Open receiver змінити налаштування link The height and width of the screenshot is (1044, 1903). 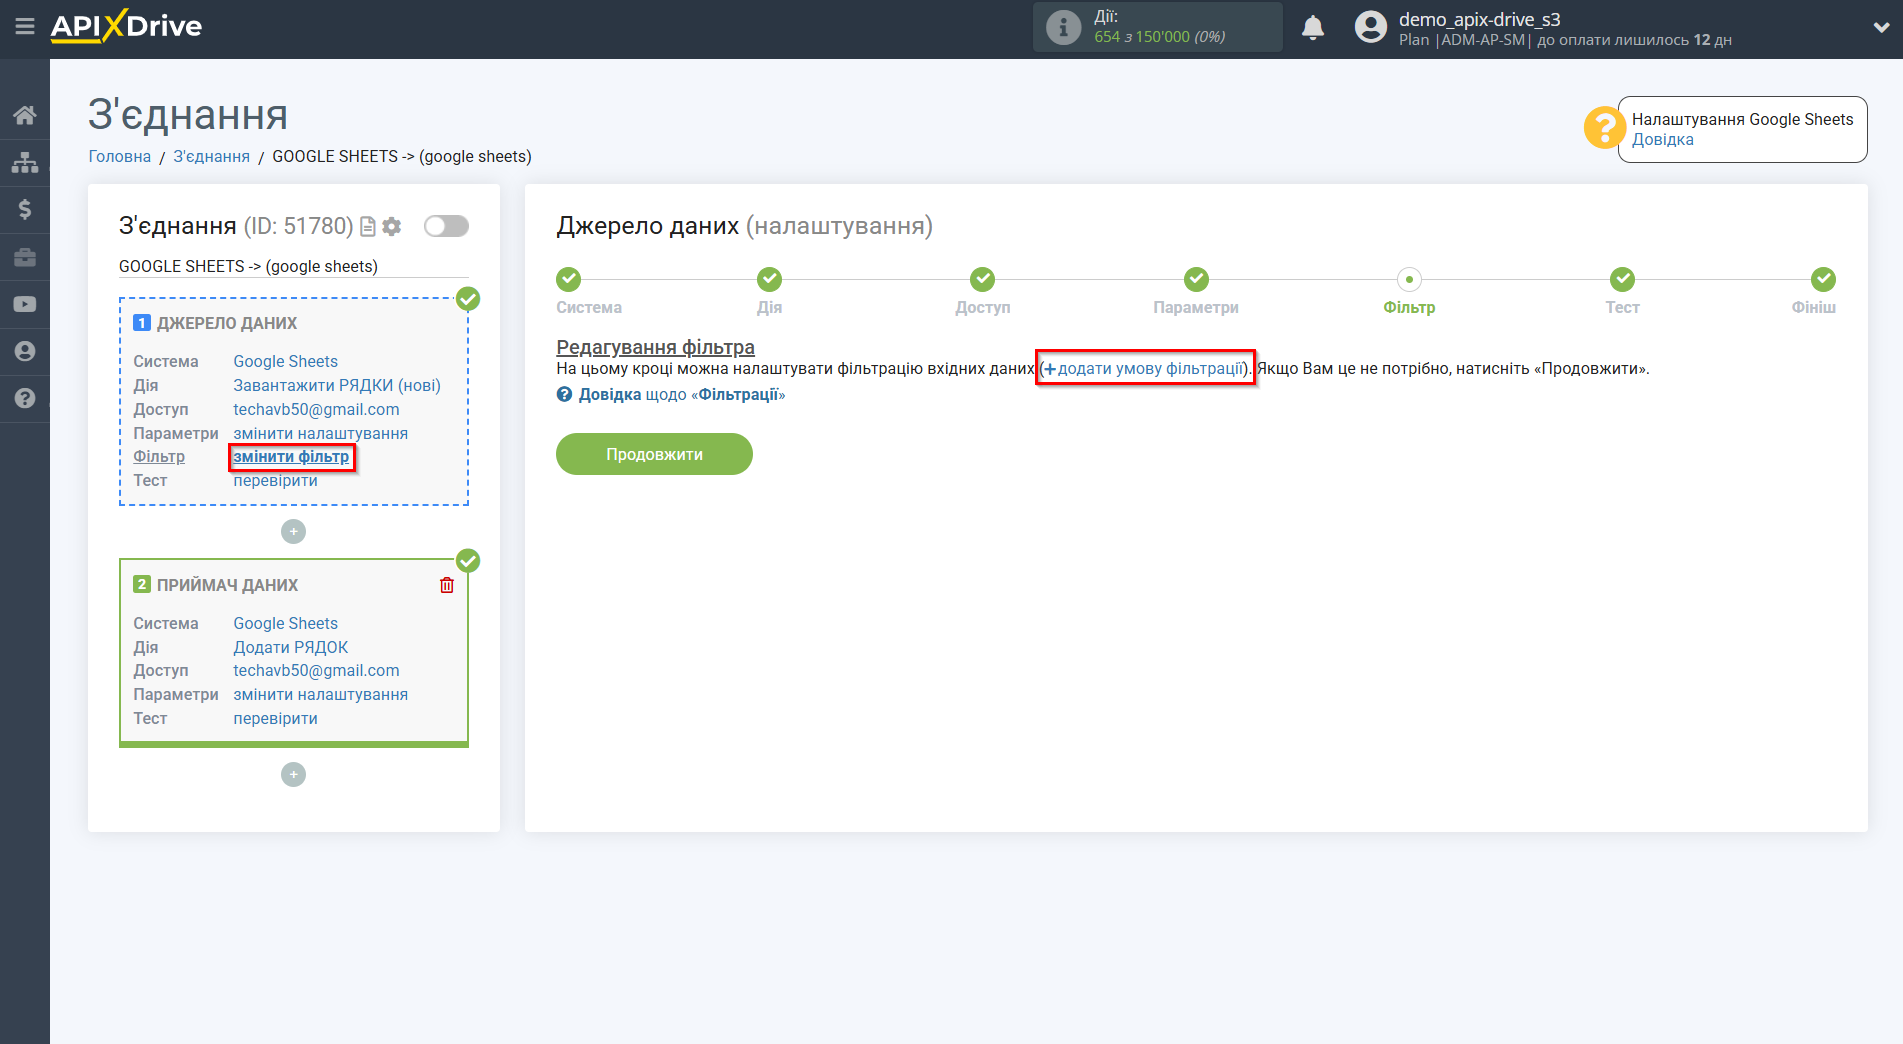[321, 695]
